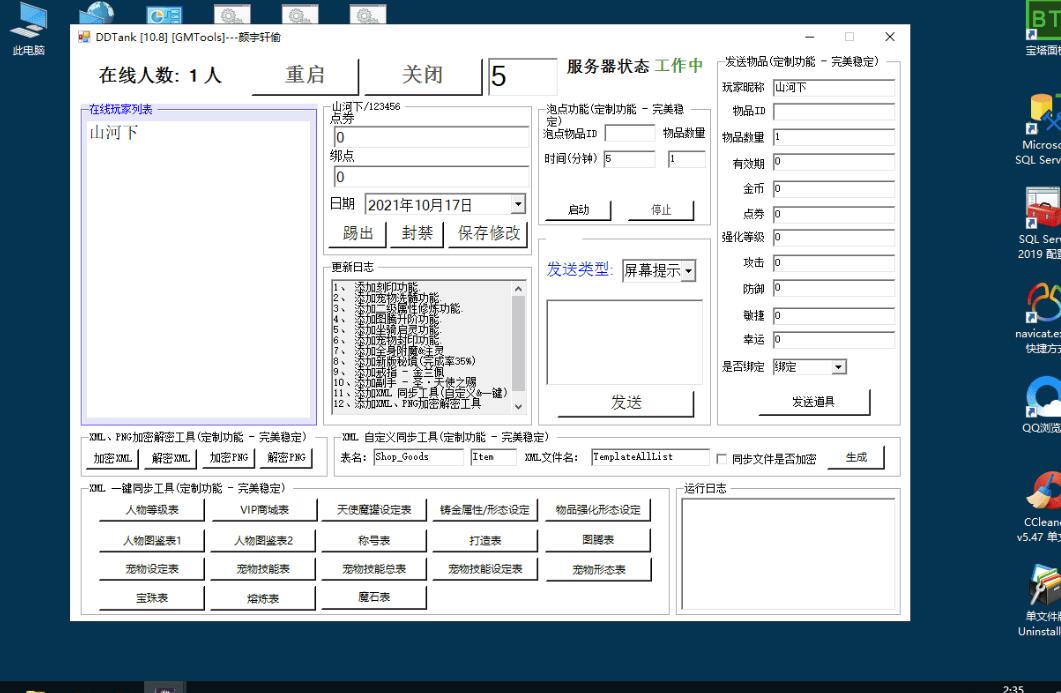The height and width of the screenshot is (693, 1061).
Task: Open the 此电脑 (This PC) desktop icon
Action: coord(27,25)
